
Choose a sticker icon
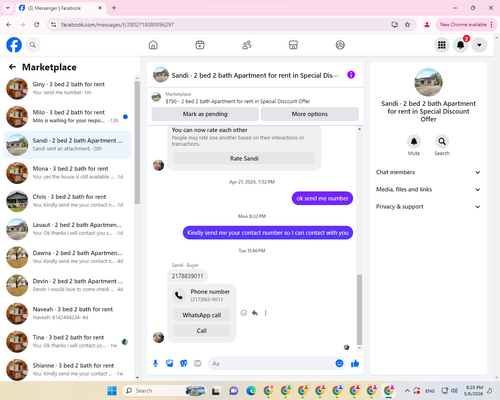click(x=184, y=363)
